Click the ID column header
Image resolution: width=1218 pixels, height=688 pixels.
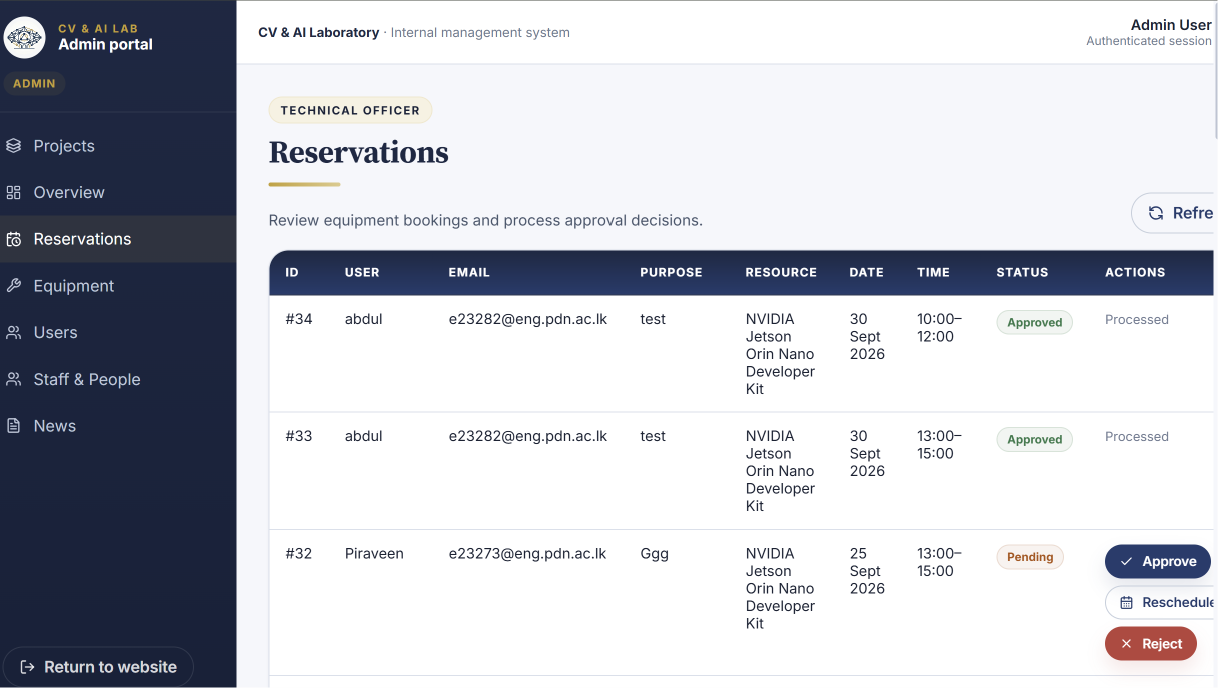point(292,272)
